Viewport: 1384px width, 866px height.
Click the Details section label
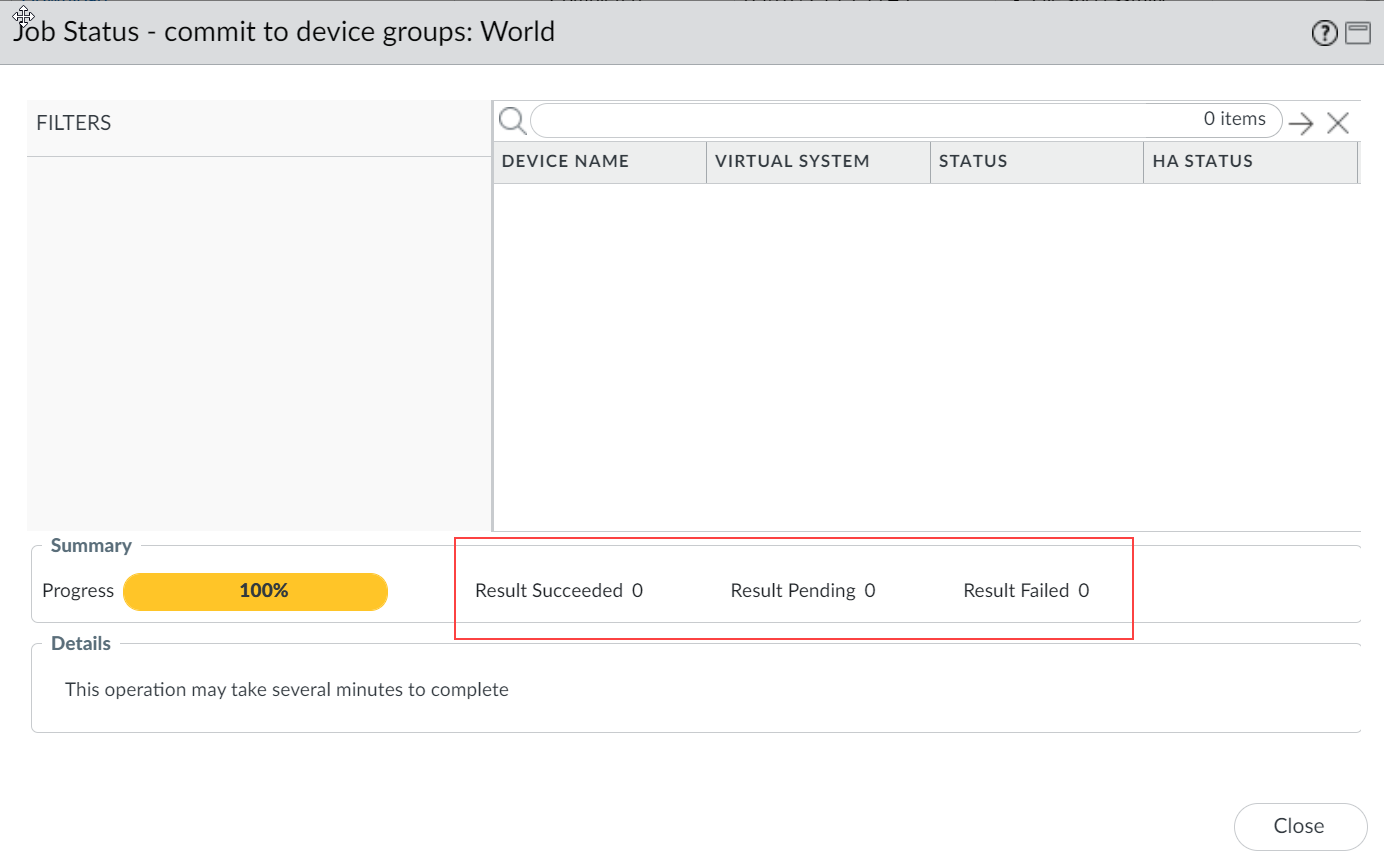(x=80, y=643)
